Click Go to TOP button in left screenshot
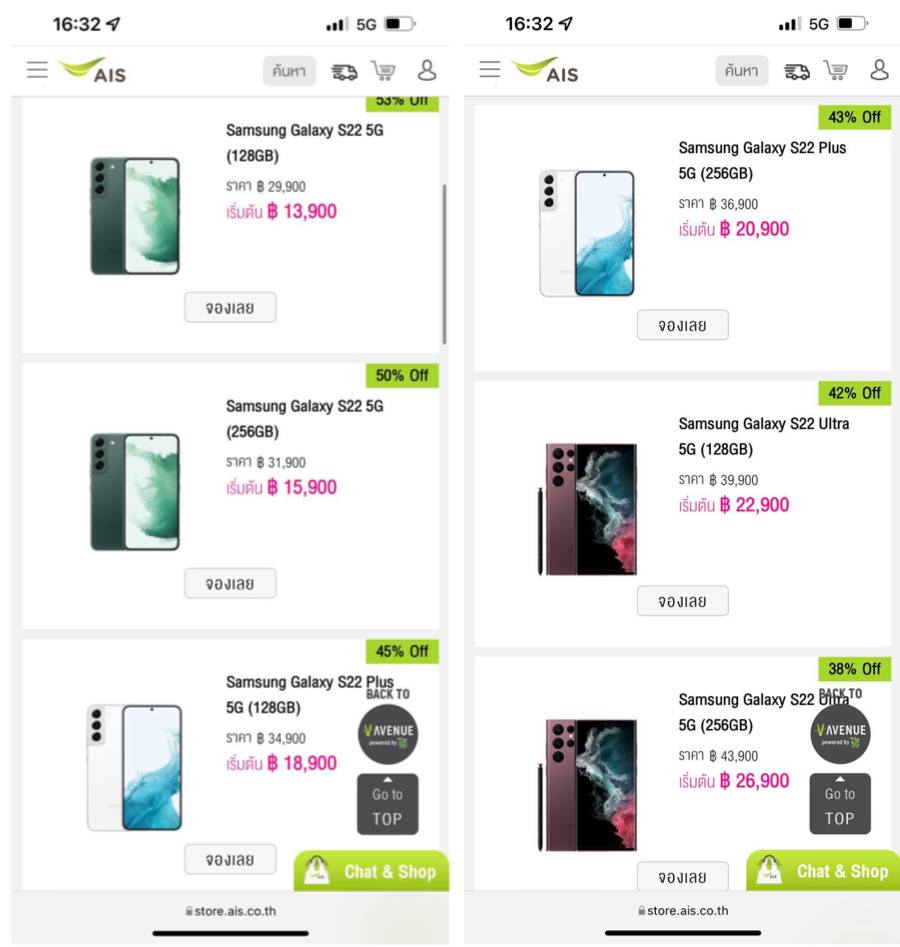900x947 pixels. (388, 806)
